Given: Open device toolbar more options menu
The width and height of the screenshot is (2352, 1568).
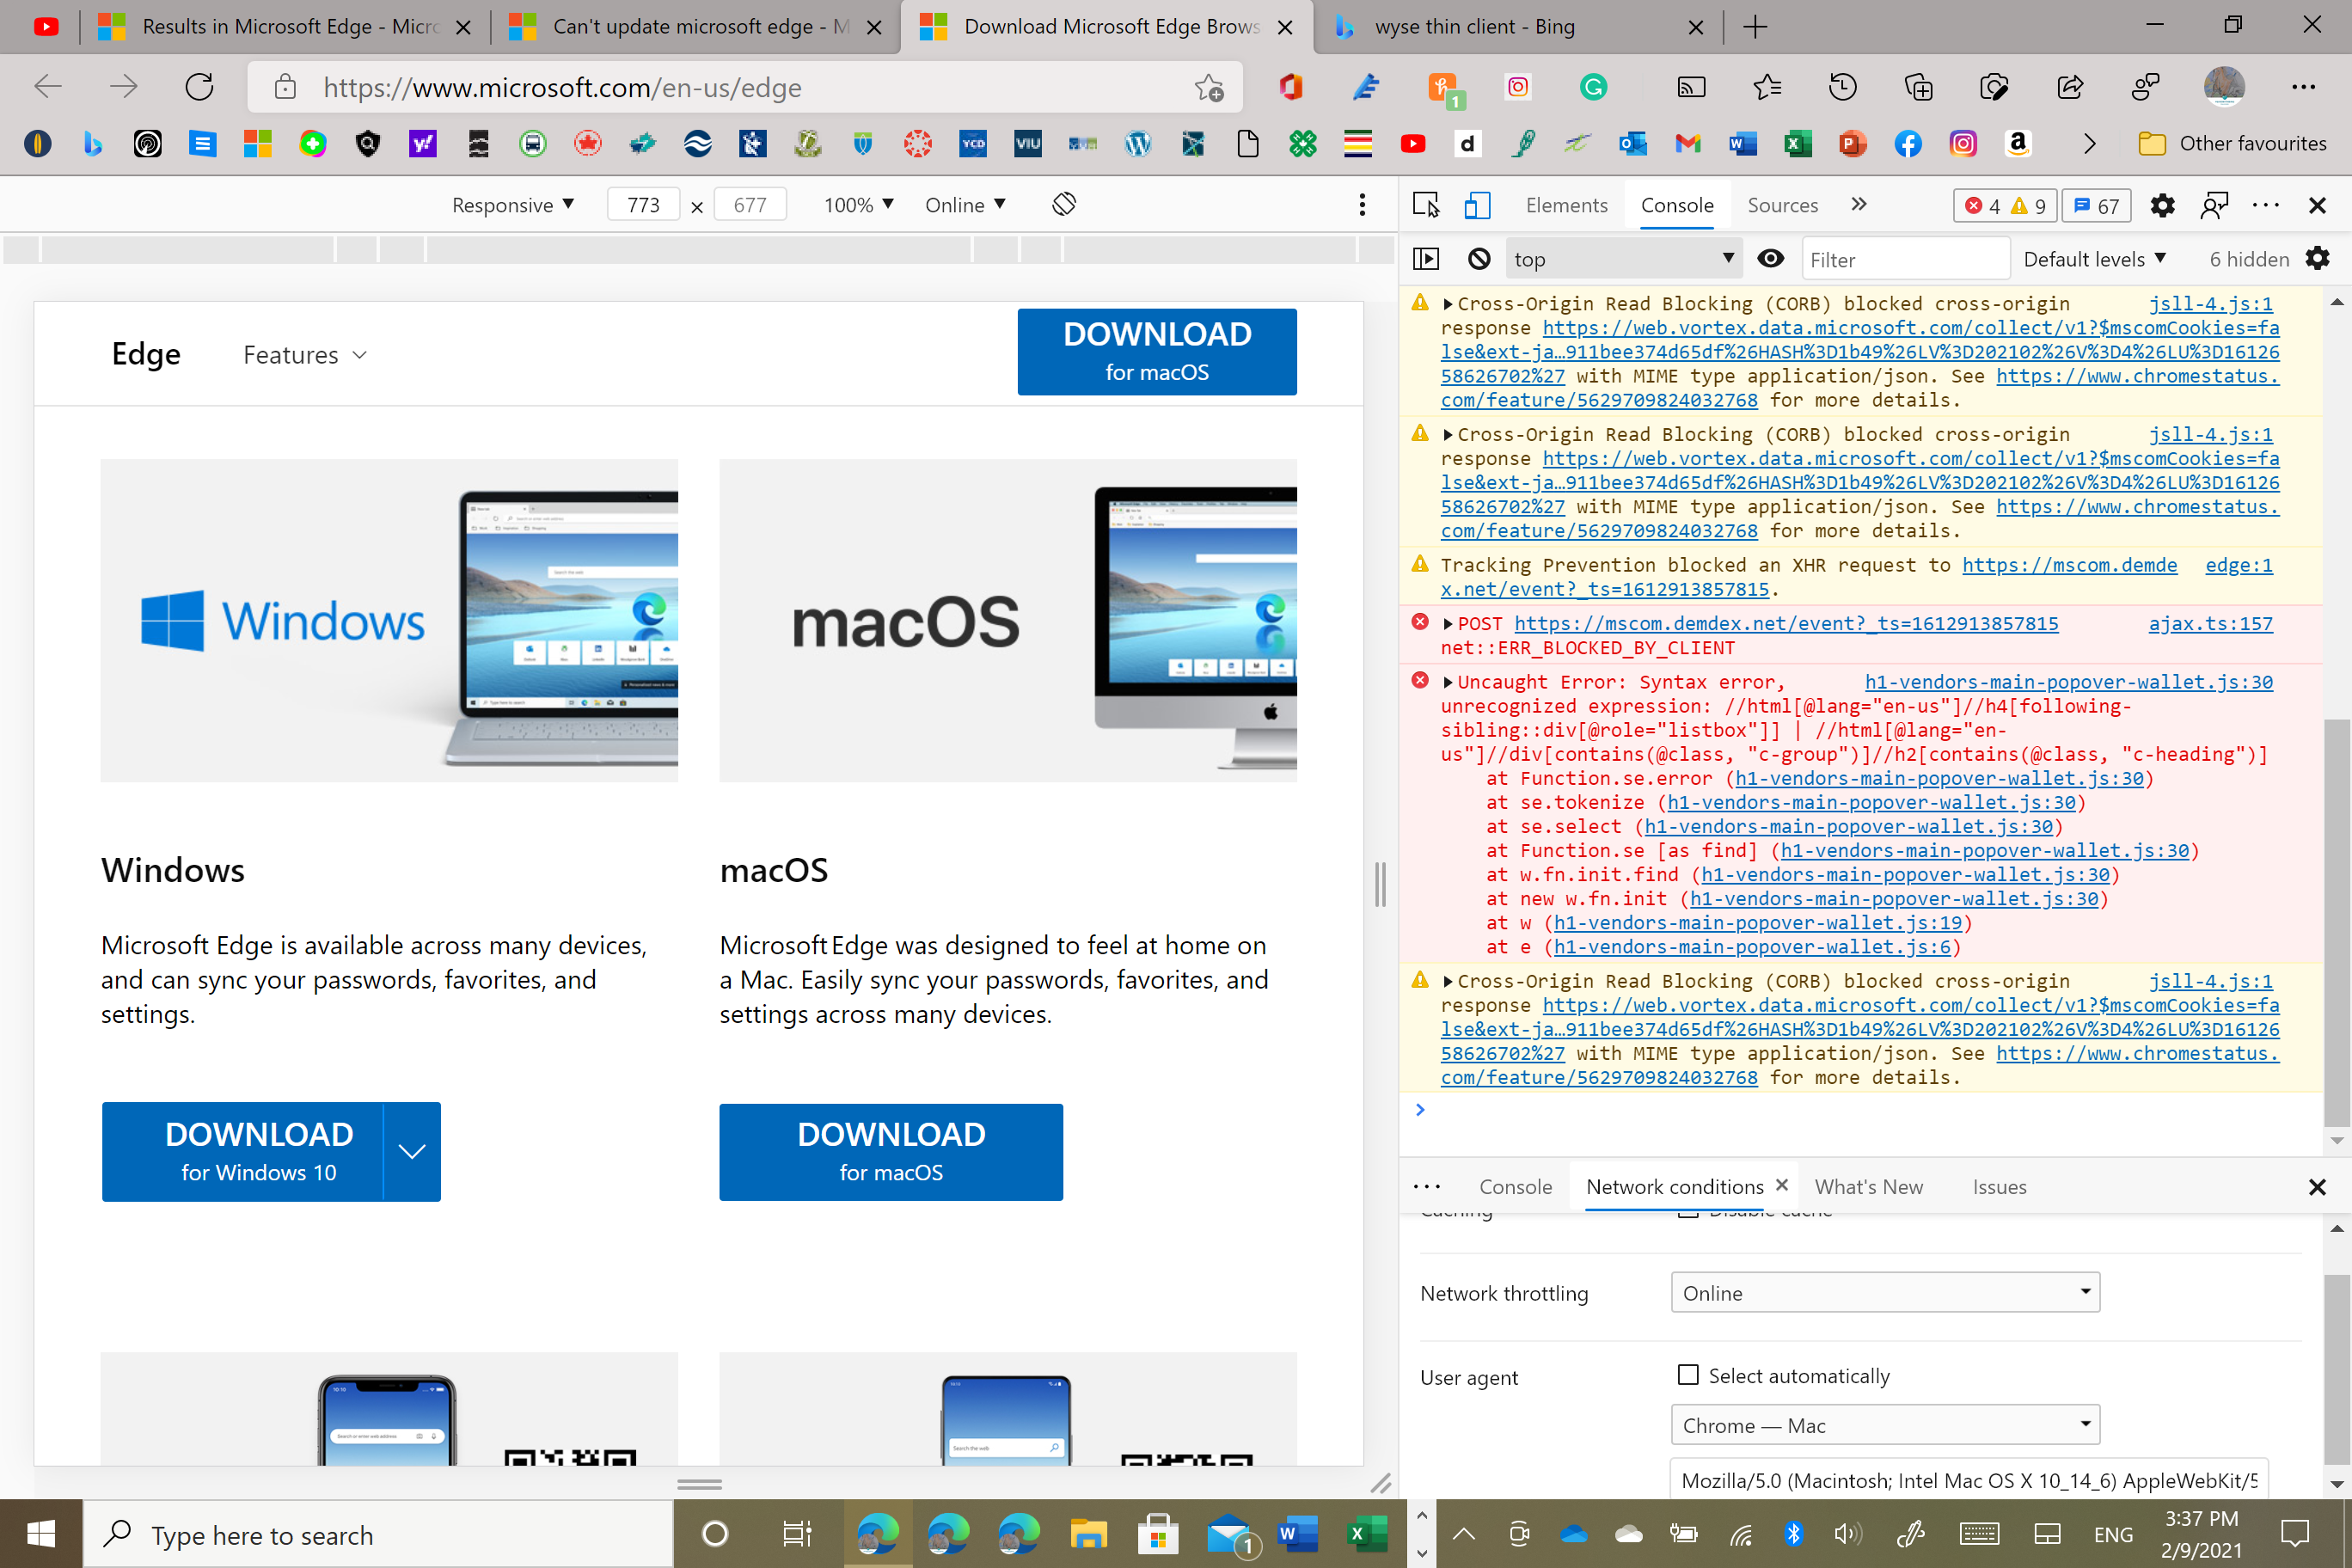Looking at the screenshot, I should (1362, 205).
